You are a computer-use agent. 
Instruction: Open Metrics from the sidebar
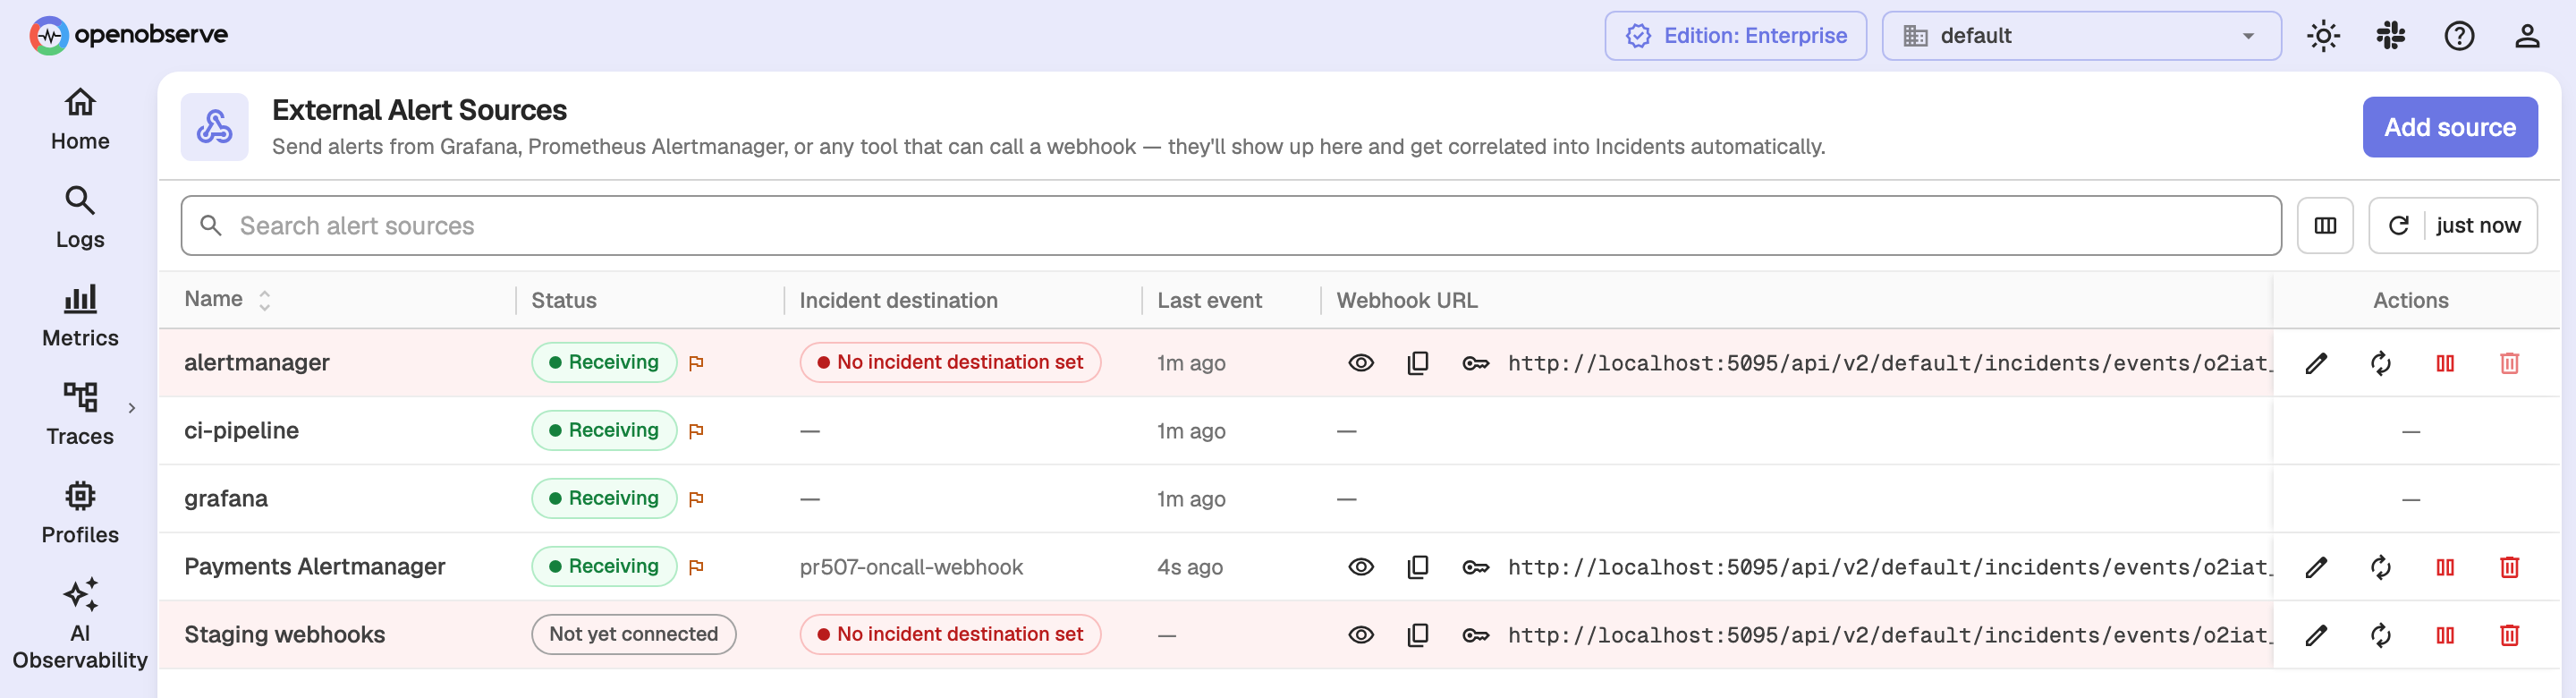(x=80, y=315)
